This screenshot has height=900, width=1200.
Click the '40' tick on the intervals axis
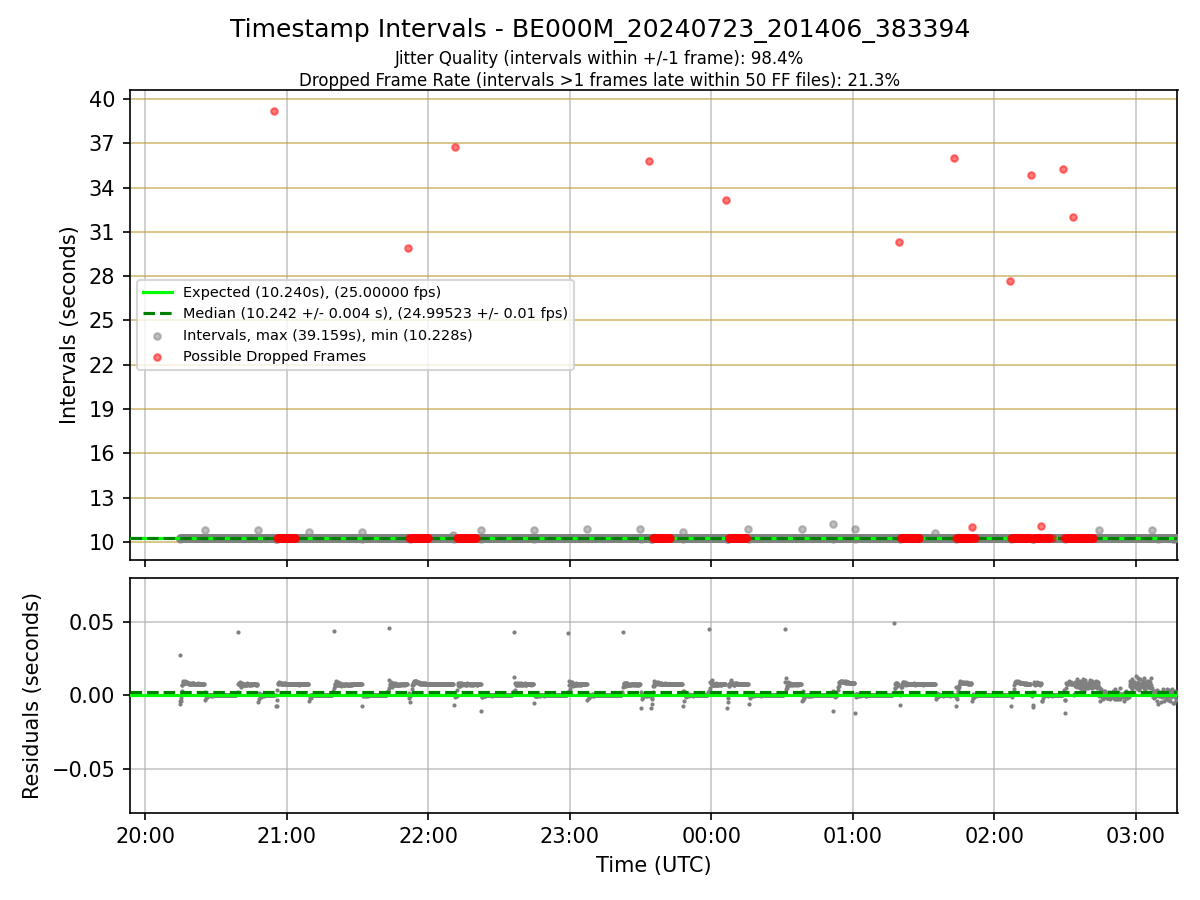(103, 99)
